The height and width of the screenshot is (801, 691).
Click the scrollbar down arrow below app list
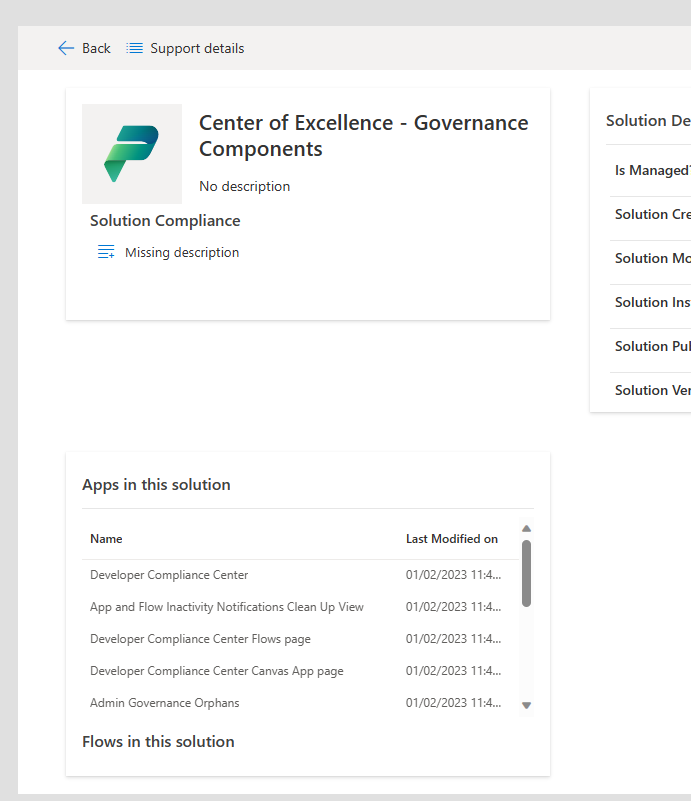coord(526,705)
